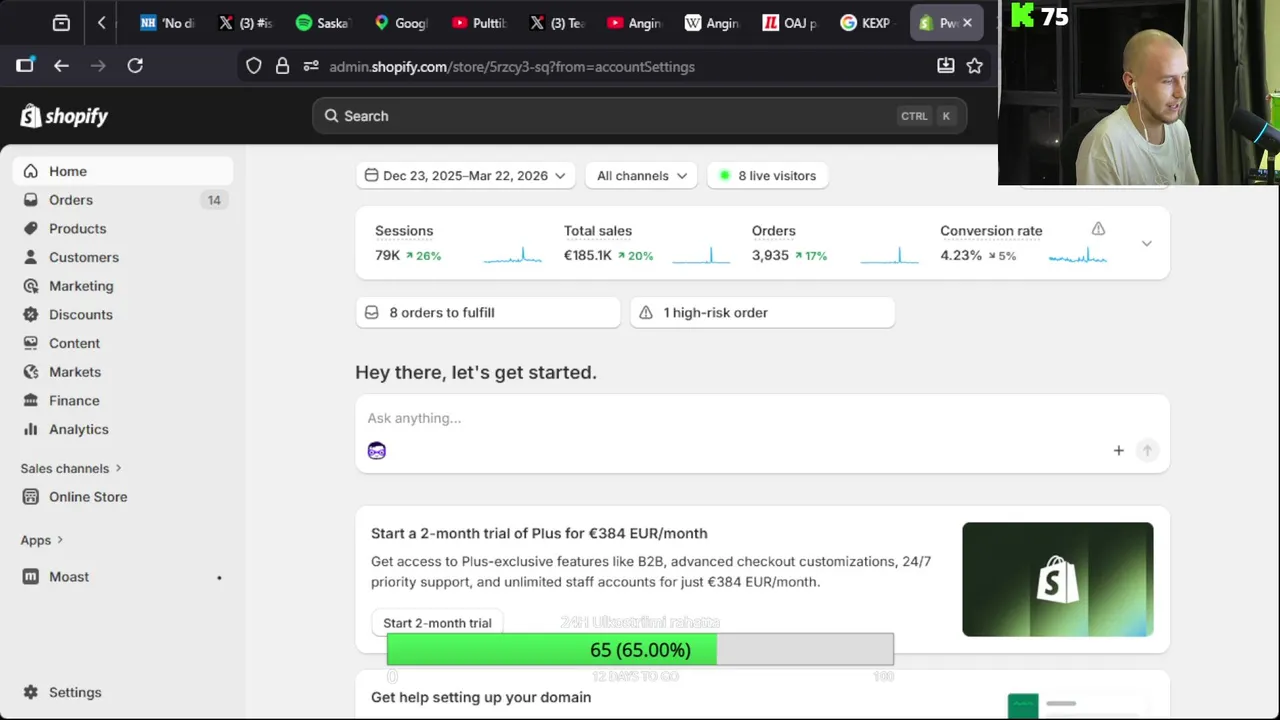Switch to the KEXP Google tab

click(x=866, y=23)
